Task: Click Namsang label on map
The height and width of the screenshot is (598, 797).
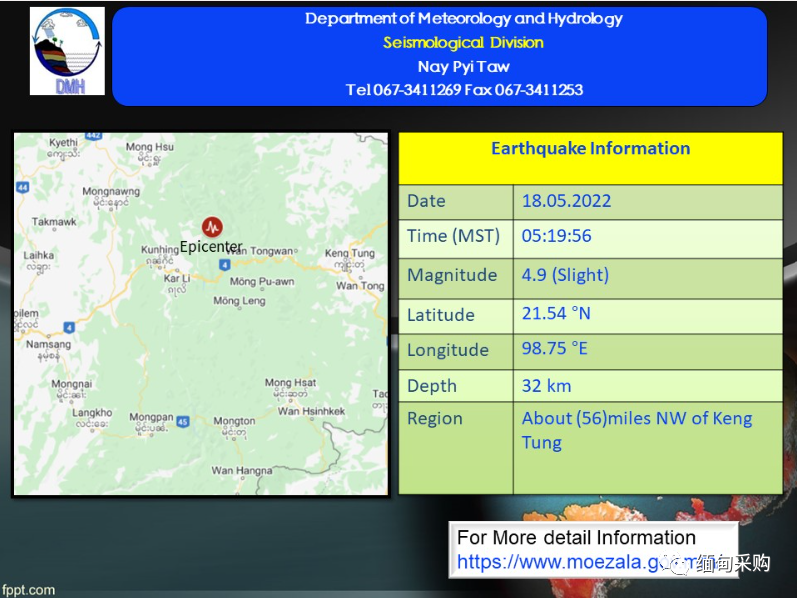Action: pyautogui.click(x=49, y=344)
